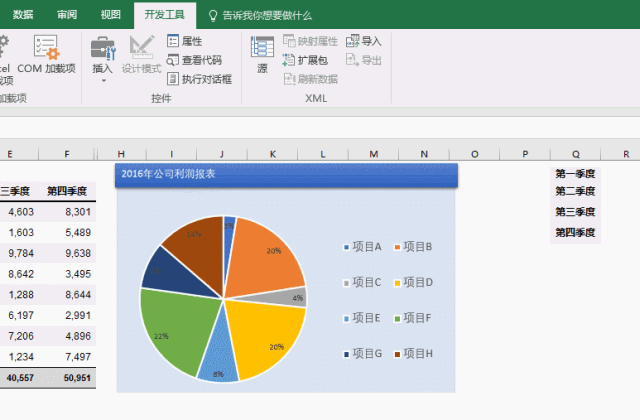Open the XML 源 source pane

(x=262, y=54)
